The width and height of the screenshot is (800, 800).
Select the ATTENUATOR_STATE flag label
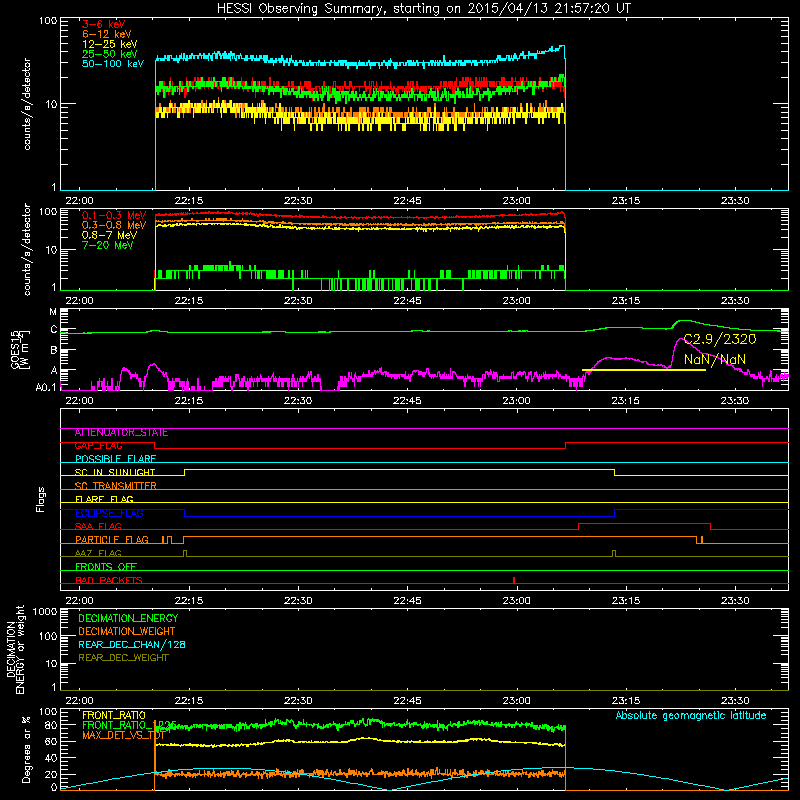pyautogui.click(x=121, y=433)
